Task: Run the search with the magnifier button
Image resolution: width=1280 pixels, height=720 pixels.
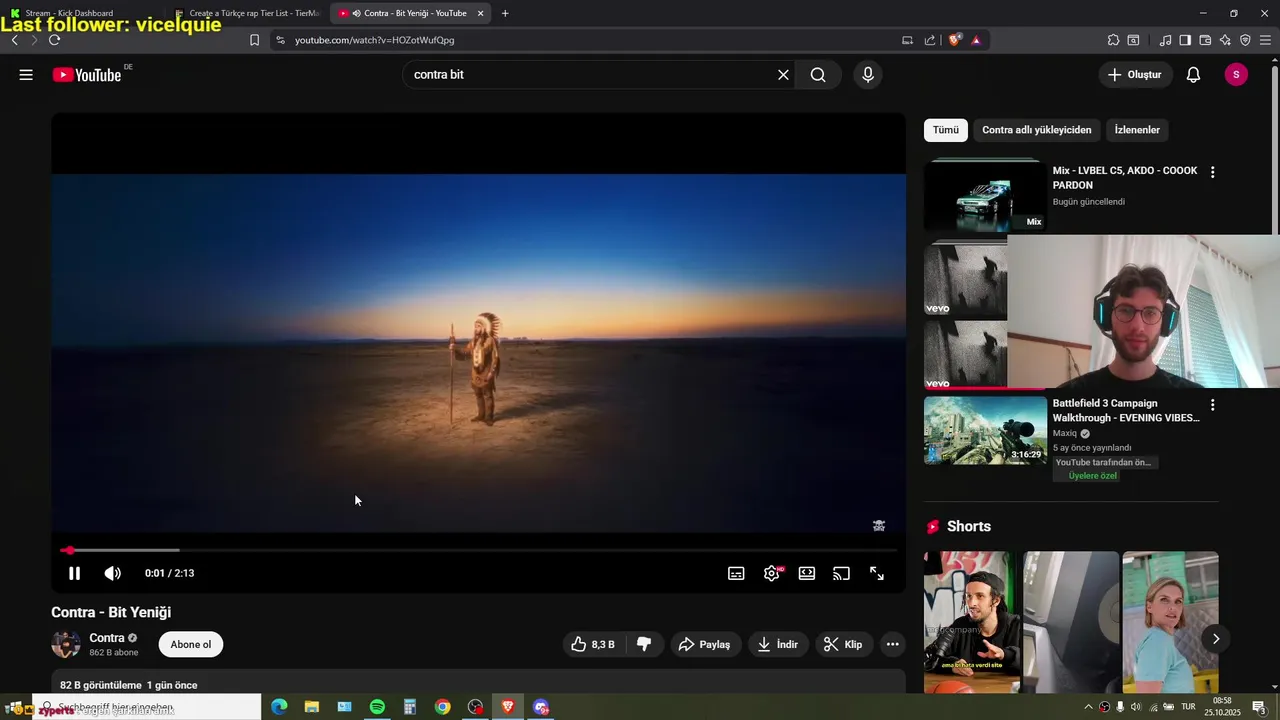Action: [x=818, y=75]
